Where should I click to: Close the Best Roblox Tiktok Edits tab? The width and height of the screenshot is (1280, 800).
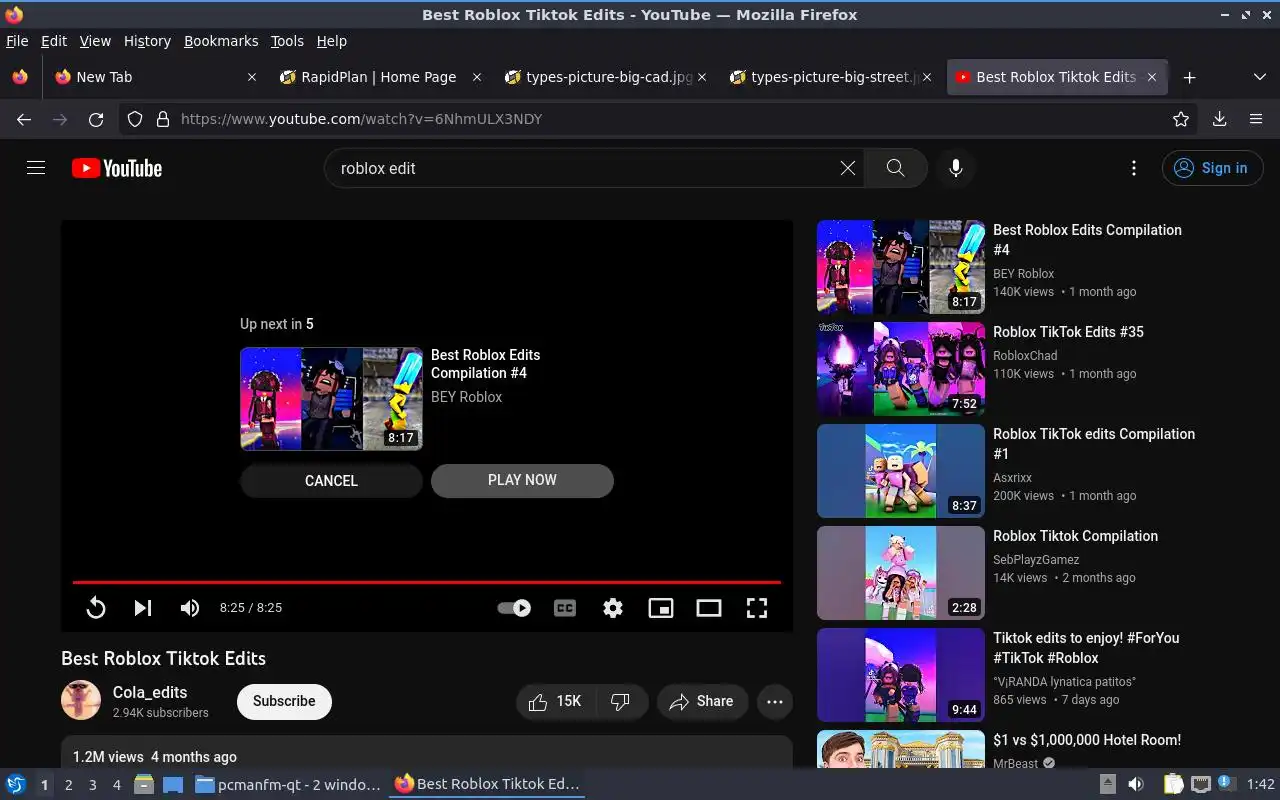coord(1152,77)
